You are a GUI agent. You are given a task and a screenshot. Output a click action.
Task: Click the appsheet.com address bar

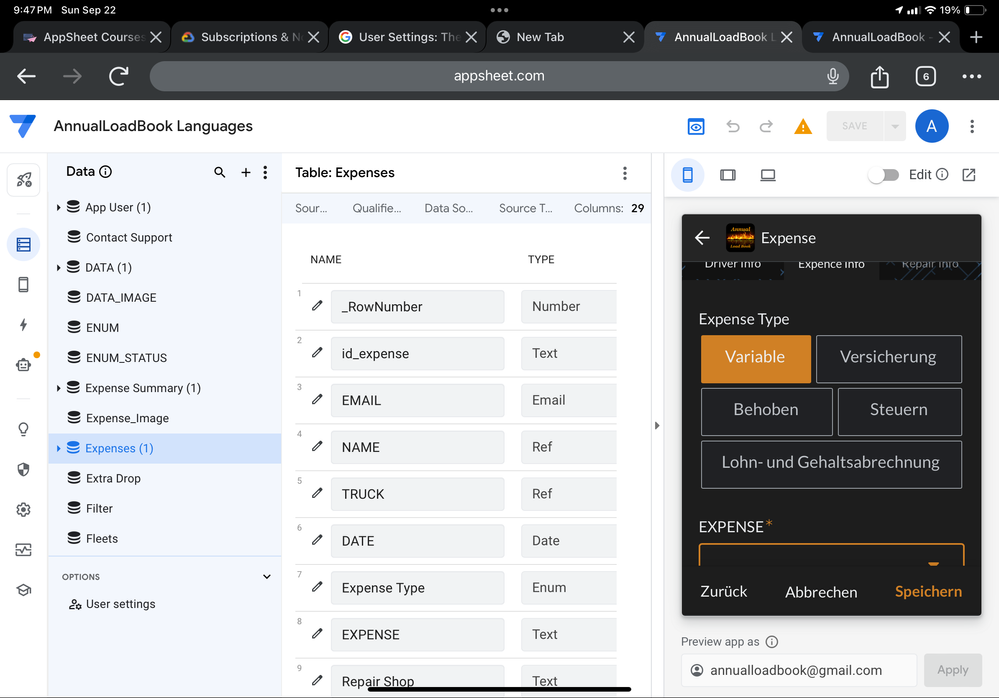[x=499, y=76]
